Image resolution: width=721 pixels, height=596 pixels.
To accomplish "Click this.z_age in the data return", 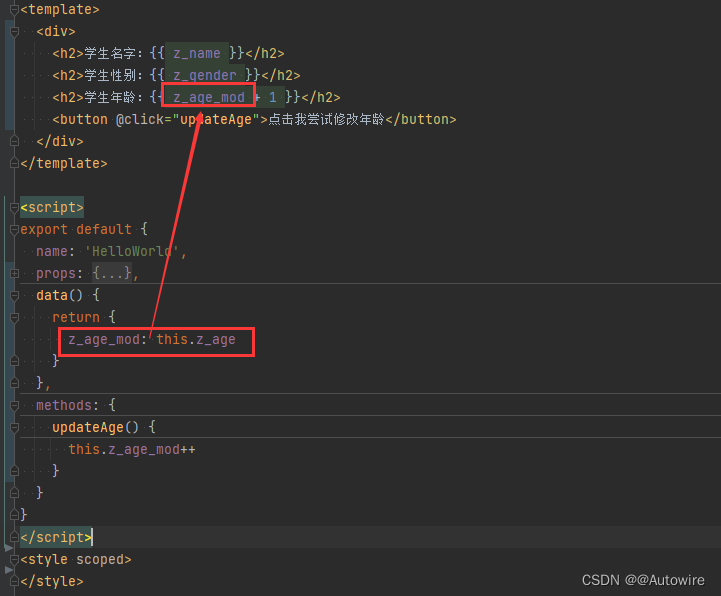I will click(x=196, y=339).
